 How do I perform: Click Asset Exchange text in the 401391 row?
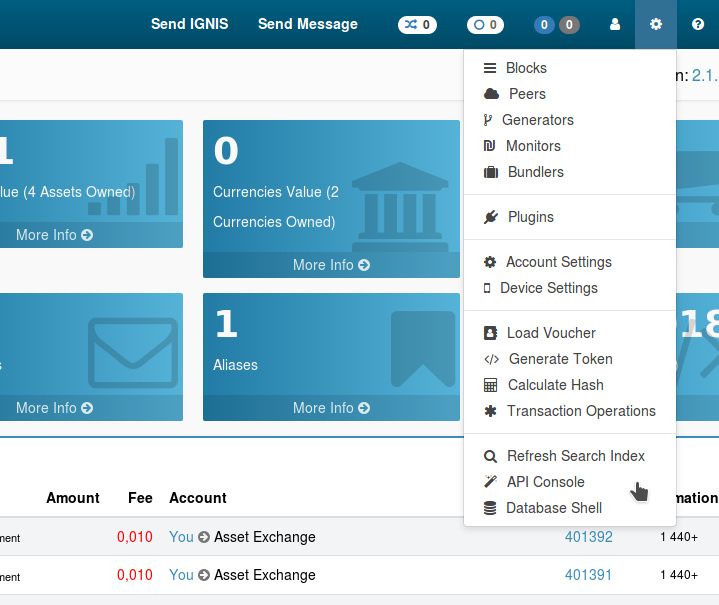(x=265, y=575)
